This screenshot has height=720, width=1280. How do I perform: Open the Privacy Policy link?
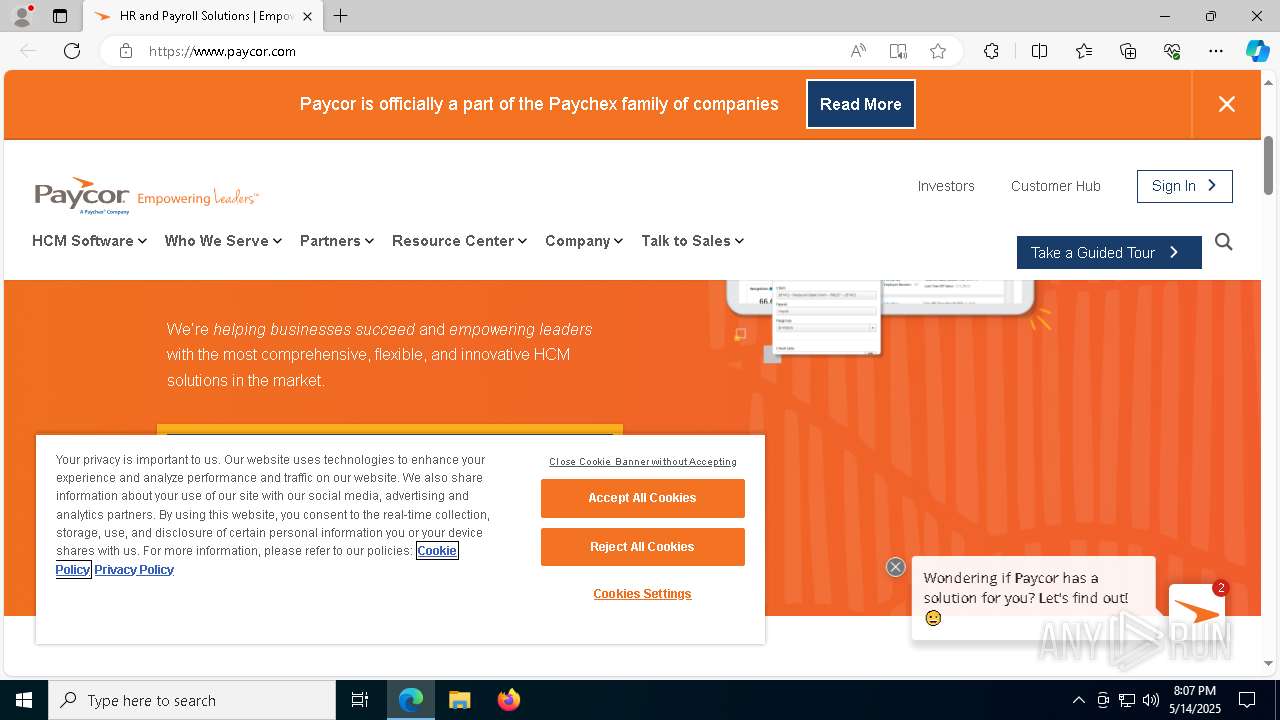(x=134, y=570)
